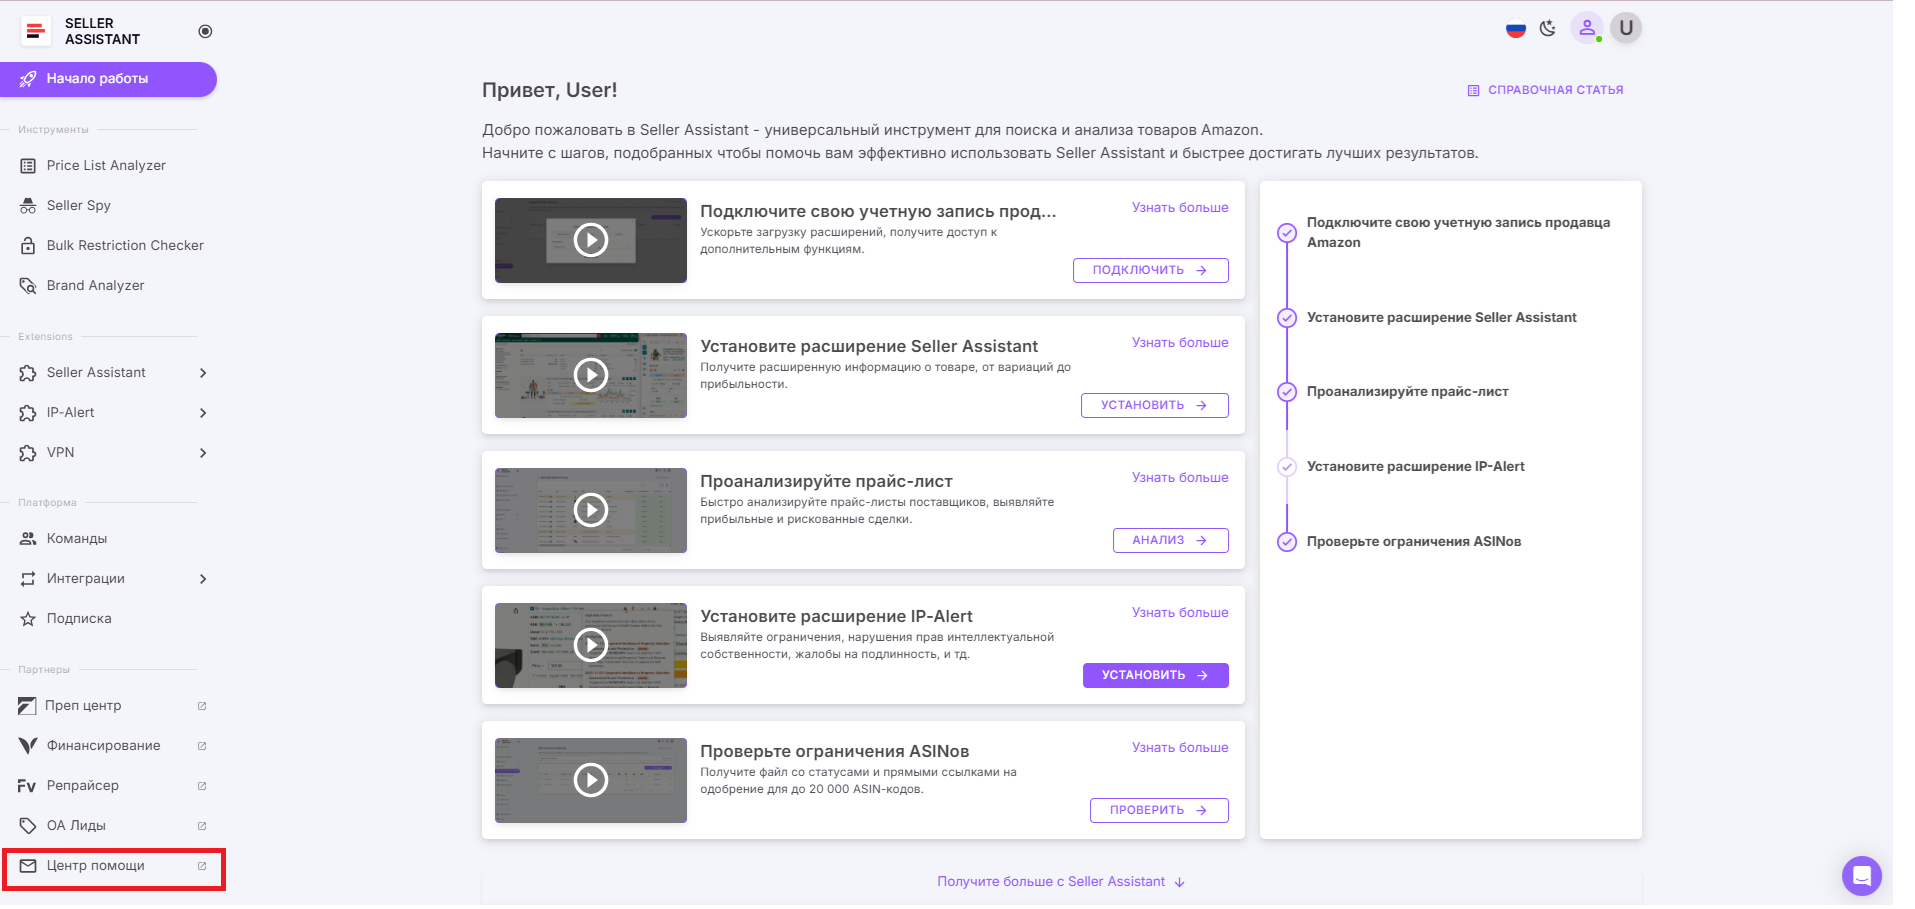1915x909 pixels.
Task: Go to Подписка page
Action: click(x=79, y=619)
